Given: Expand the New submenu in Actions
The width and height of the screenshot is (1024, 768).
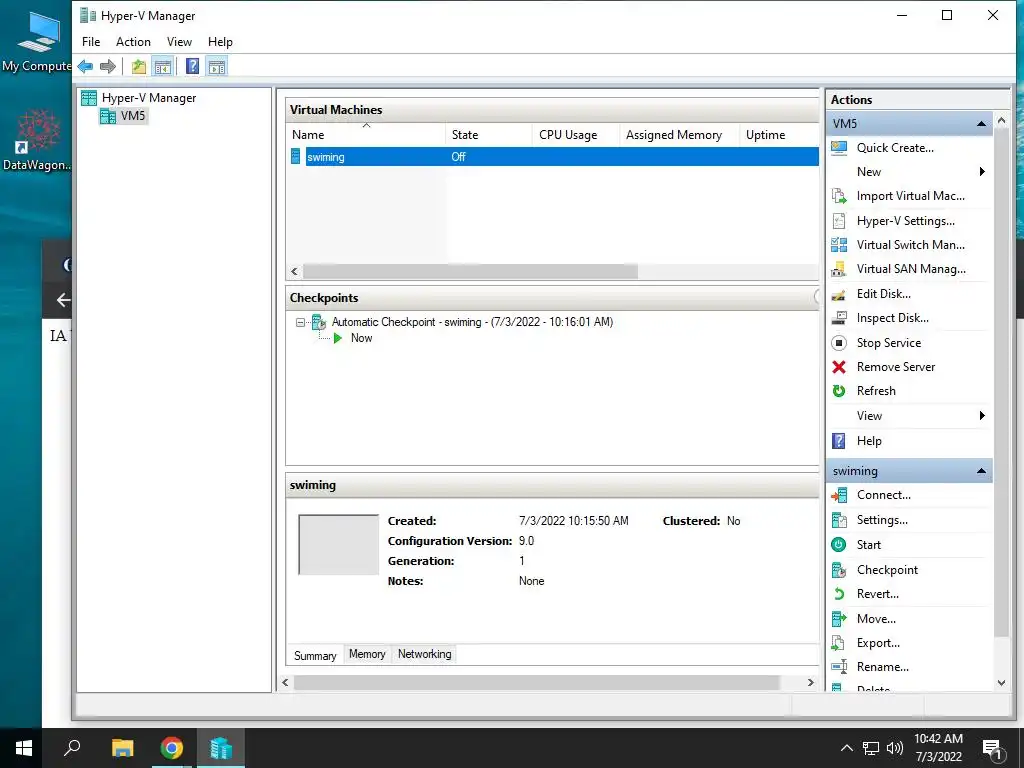Looking at the screenshot, I should point(982,172).
